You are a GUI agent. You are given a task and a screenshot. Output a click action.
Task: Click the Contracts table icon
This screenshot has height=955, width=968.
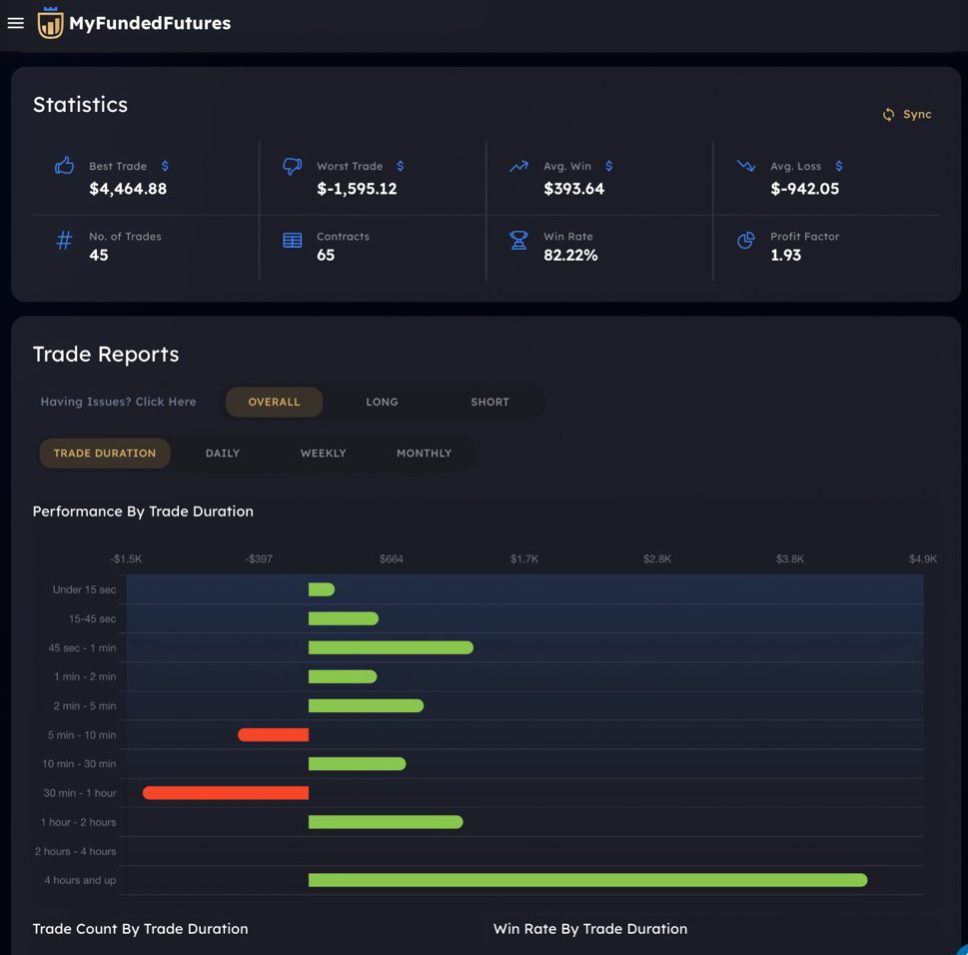(x=292, y=241)
